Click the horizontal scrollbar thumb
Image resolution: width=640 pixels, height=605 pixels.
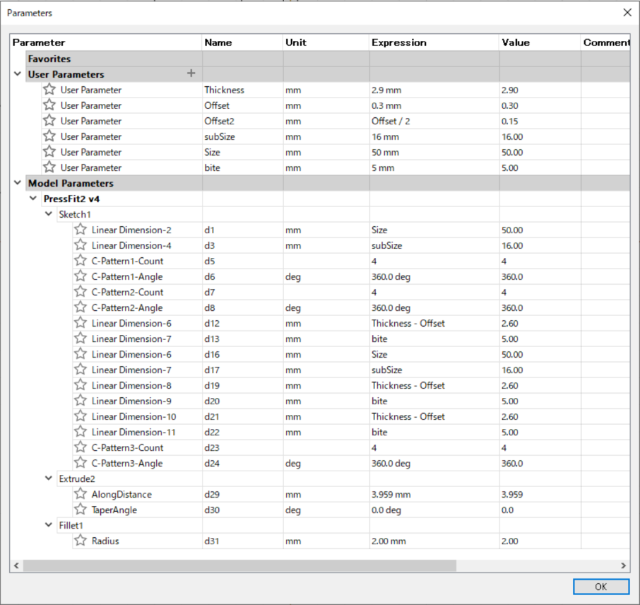(x=240, y=566)
